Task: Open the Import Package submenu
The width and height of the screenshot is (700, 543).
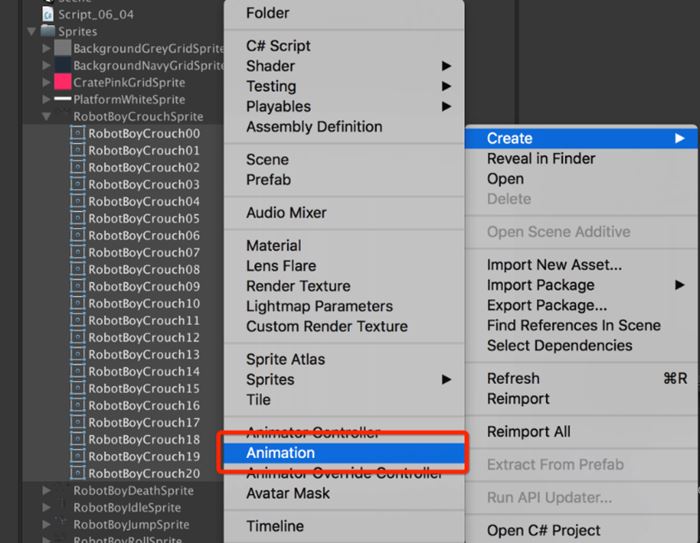Action: click(x=540, y=285)
